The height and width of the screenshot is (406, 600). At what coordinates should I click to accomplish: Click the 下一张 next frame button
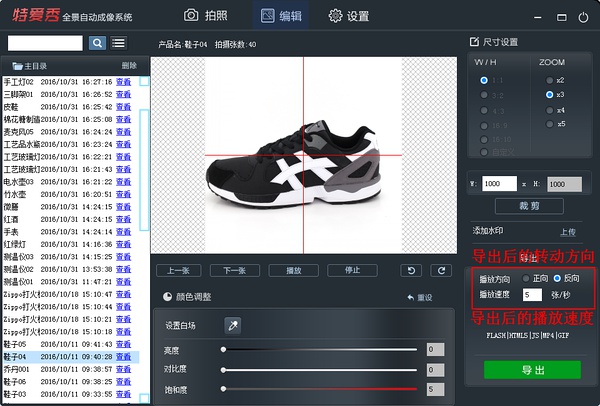click(235, 271)
